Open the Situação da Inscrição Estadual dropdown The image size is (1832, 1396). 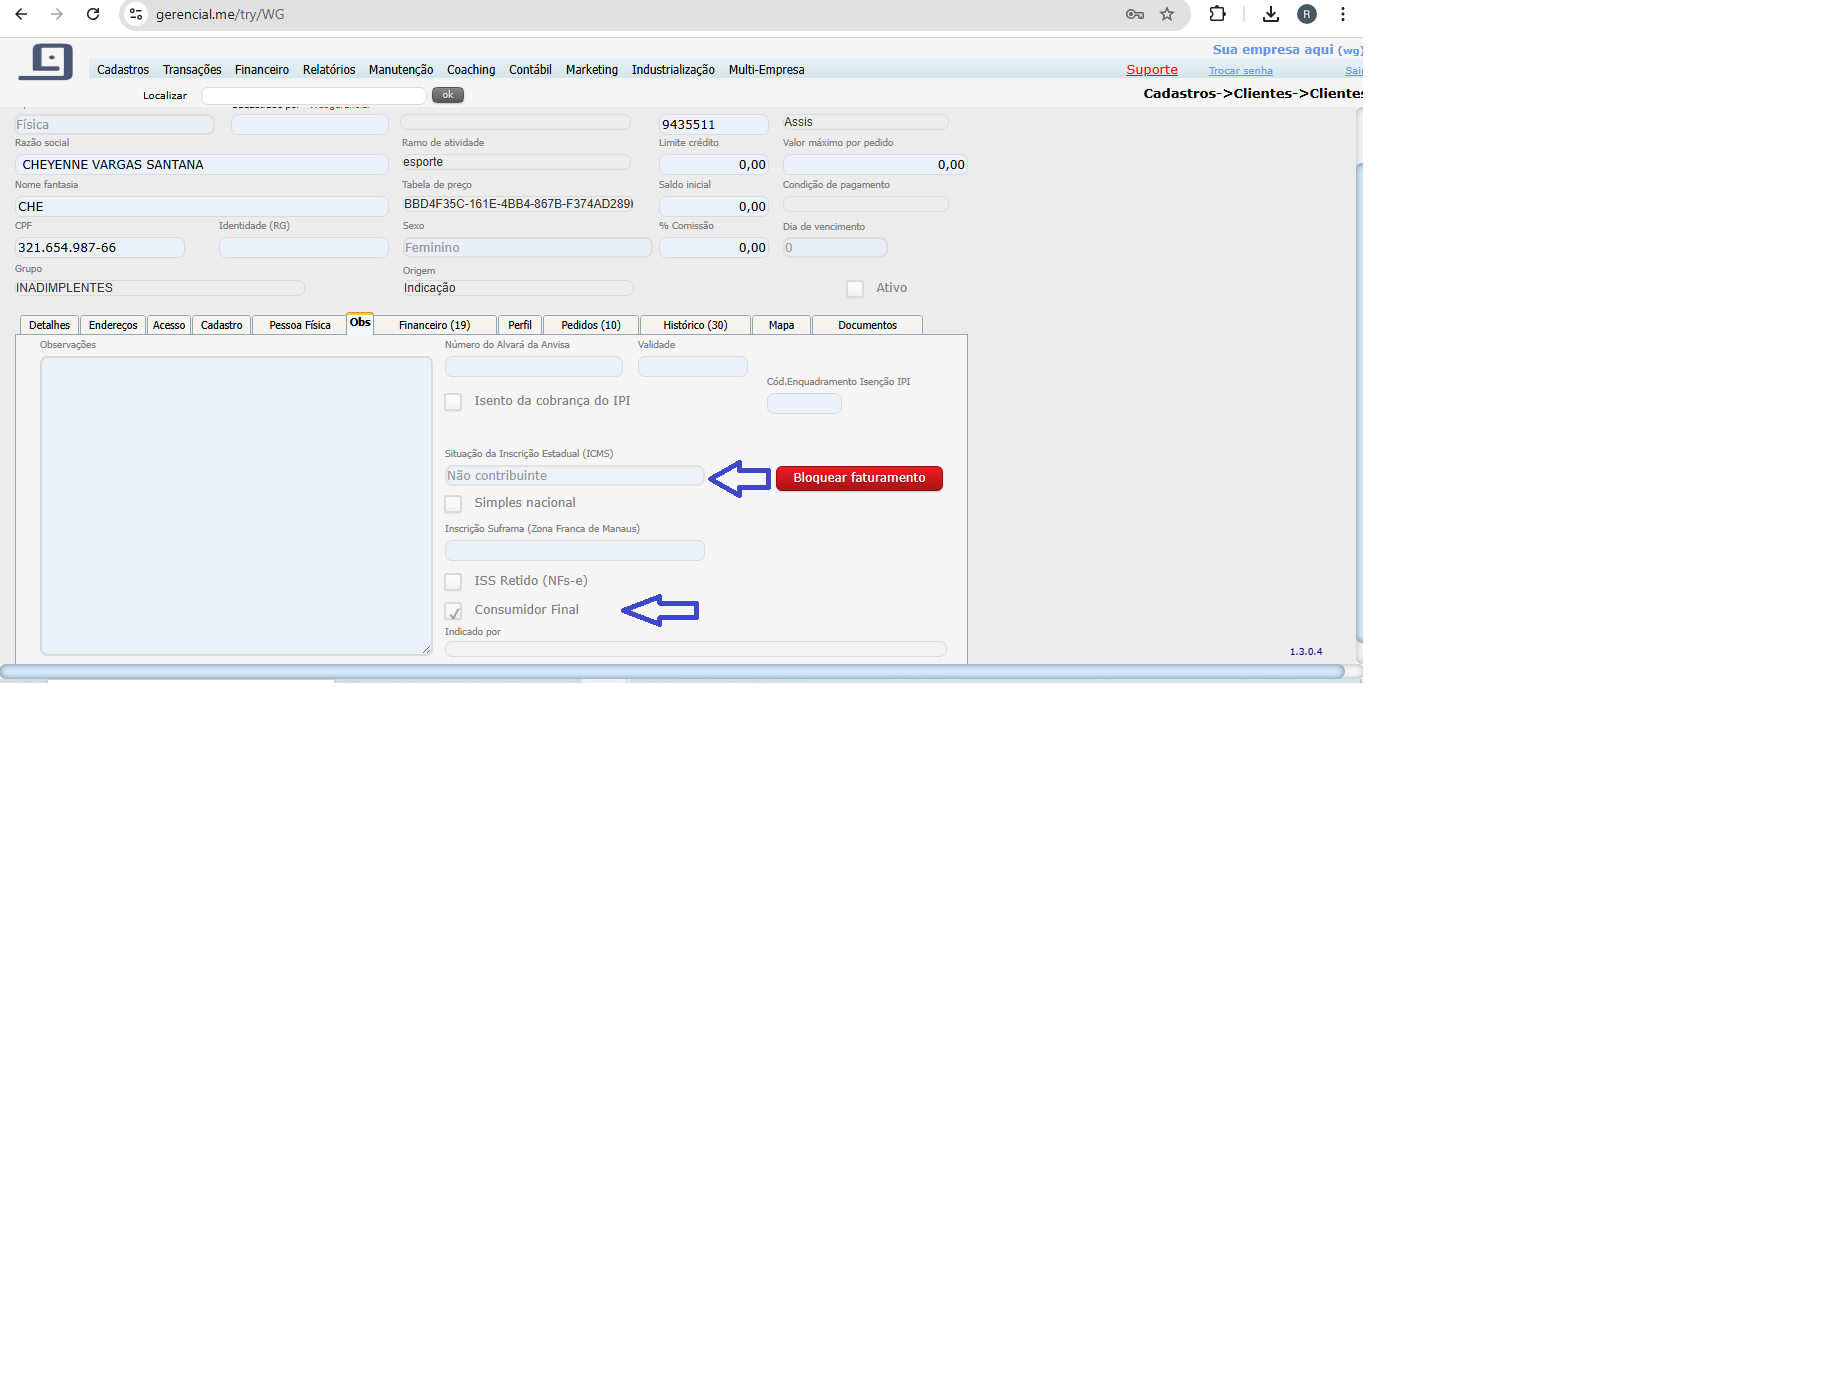[x=574, y=476]
